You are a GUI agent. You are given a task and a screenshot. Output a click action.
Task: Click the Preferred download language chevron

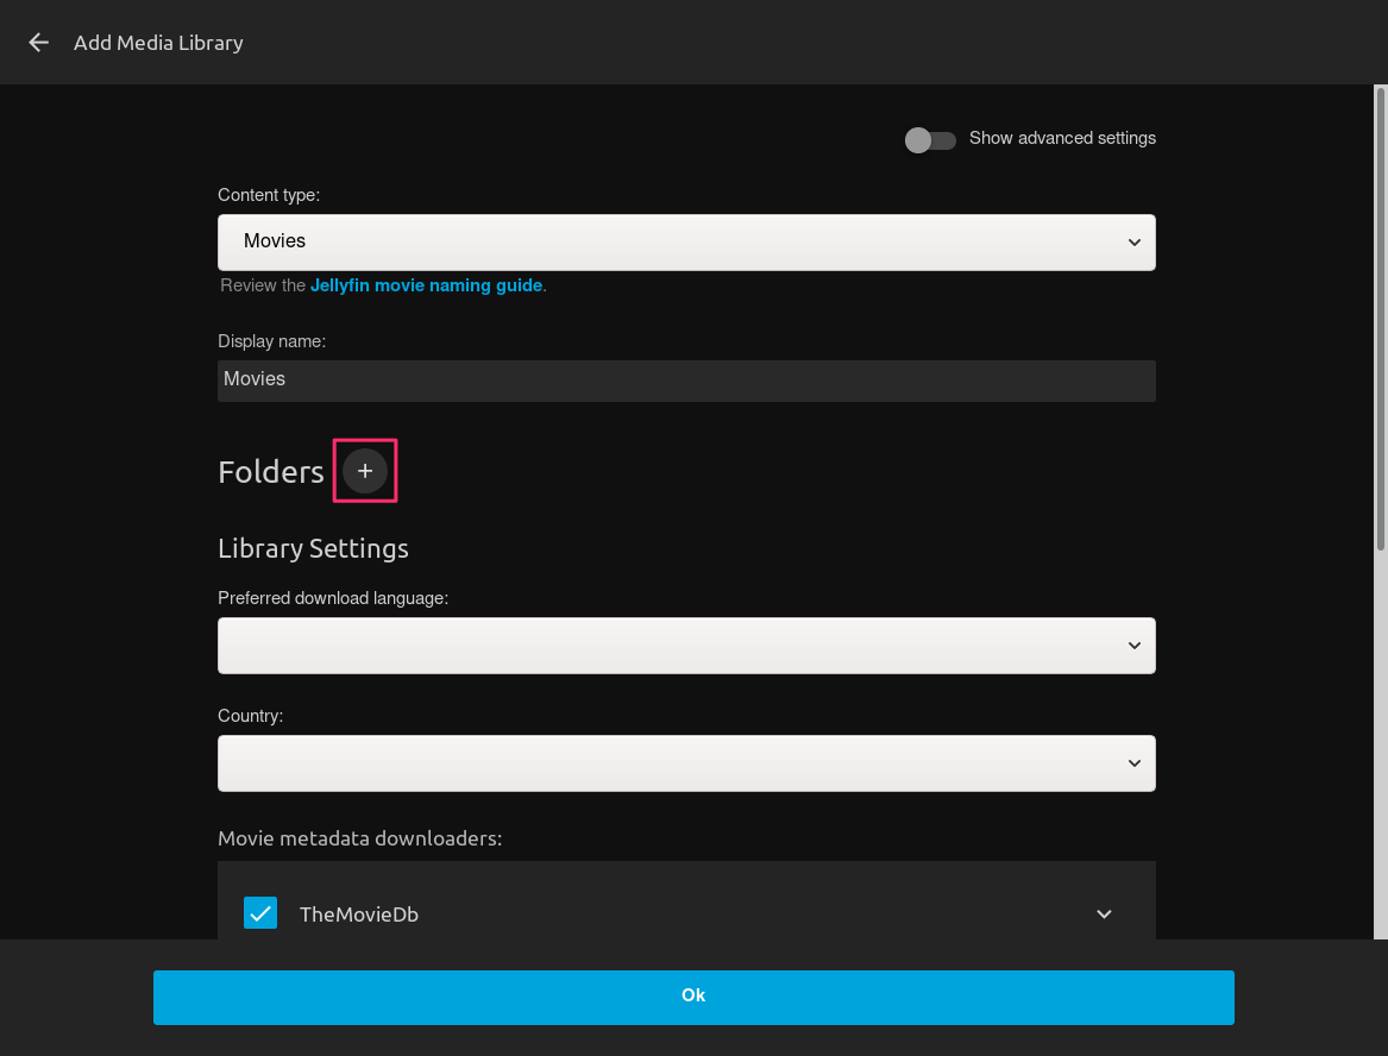pyautogui.click(x=1134, y=645)
